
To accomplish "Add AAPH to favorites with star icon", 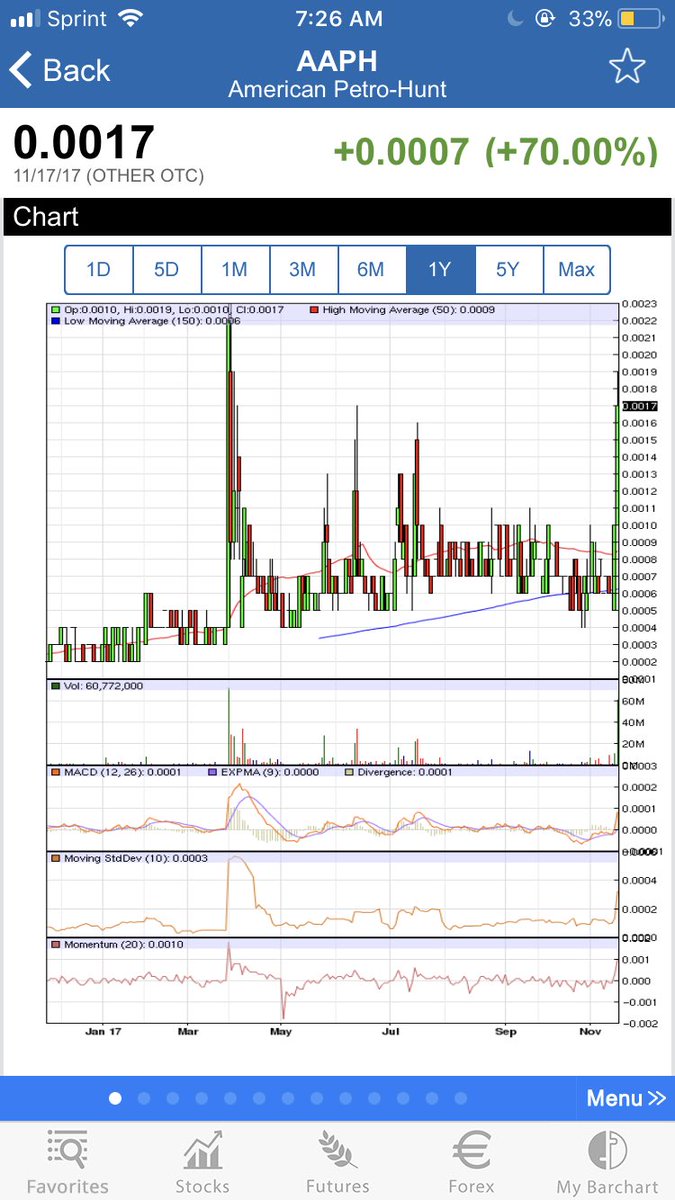I will pyautogui.click(x=627, y=67).
